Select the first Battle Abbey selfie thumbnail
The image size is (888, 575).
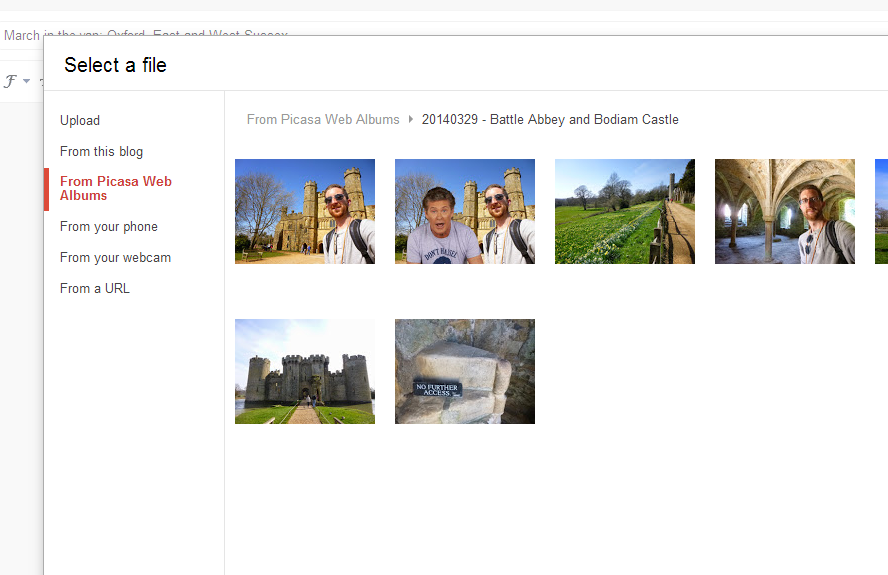305,211
